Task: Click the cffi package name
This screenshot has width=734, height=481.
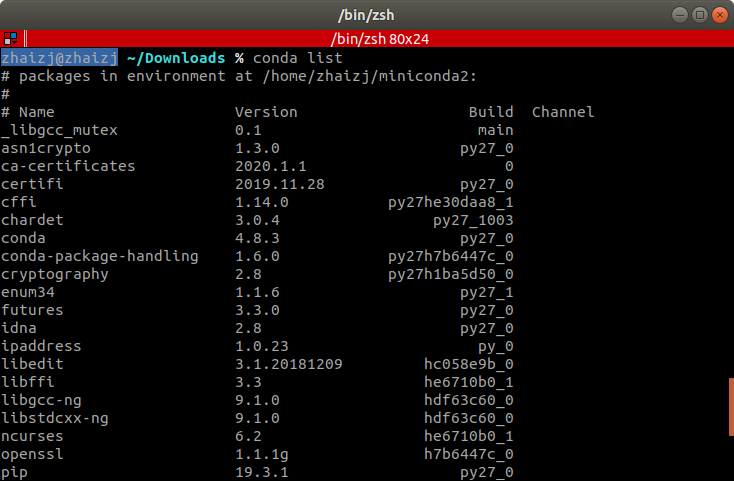Action: tap(19, 202)
